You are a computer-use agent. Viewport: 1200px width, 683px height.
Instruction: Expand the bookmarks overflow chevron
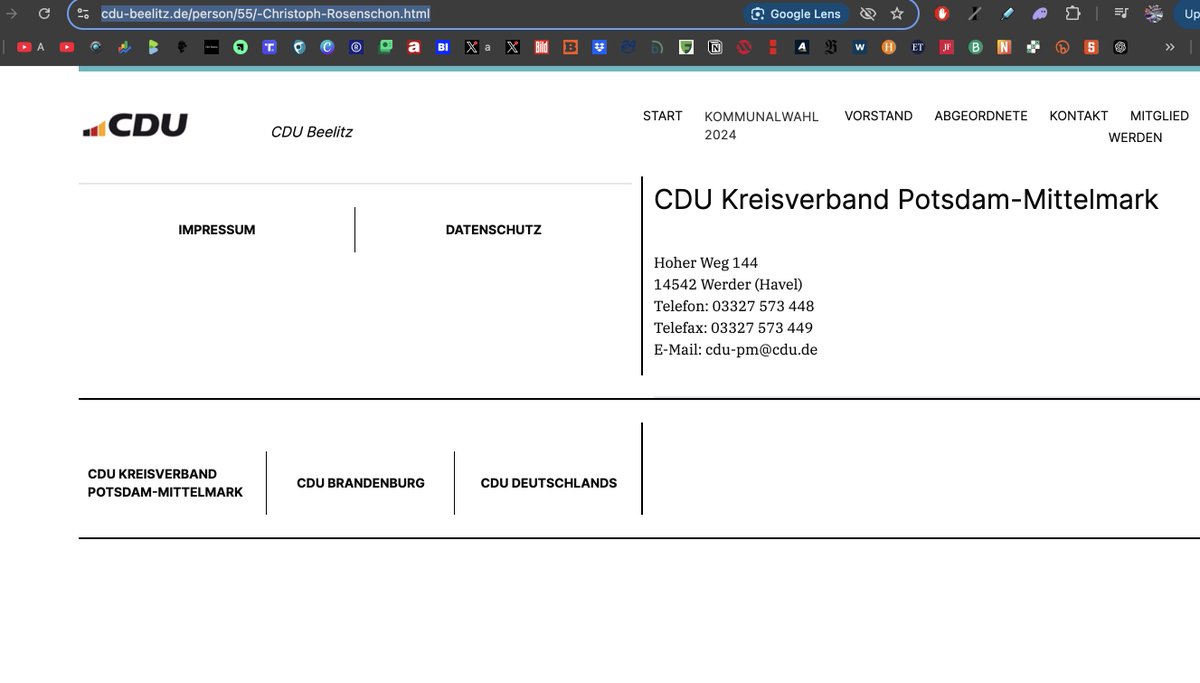point(1169,46)
